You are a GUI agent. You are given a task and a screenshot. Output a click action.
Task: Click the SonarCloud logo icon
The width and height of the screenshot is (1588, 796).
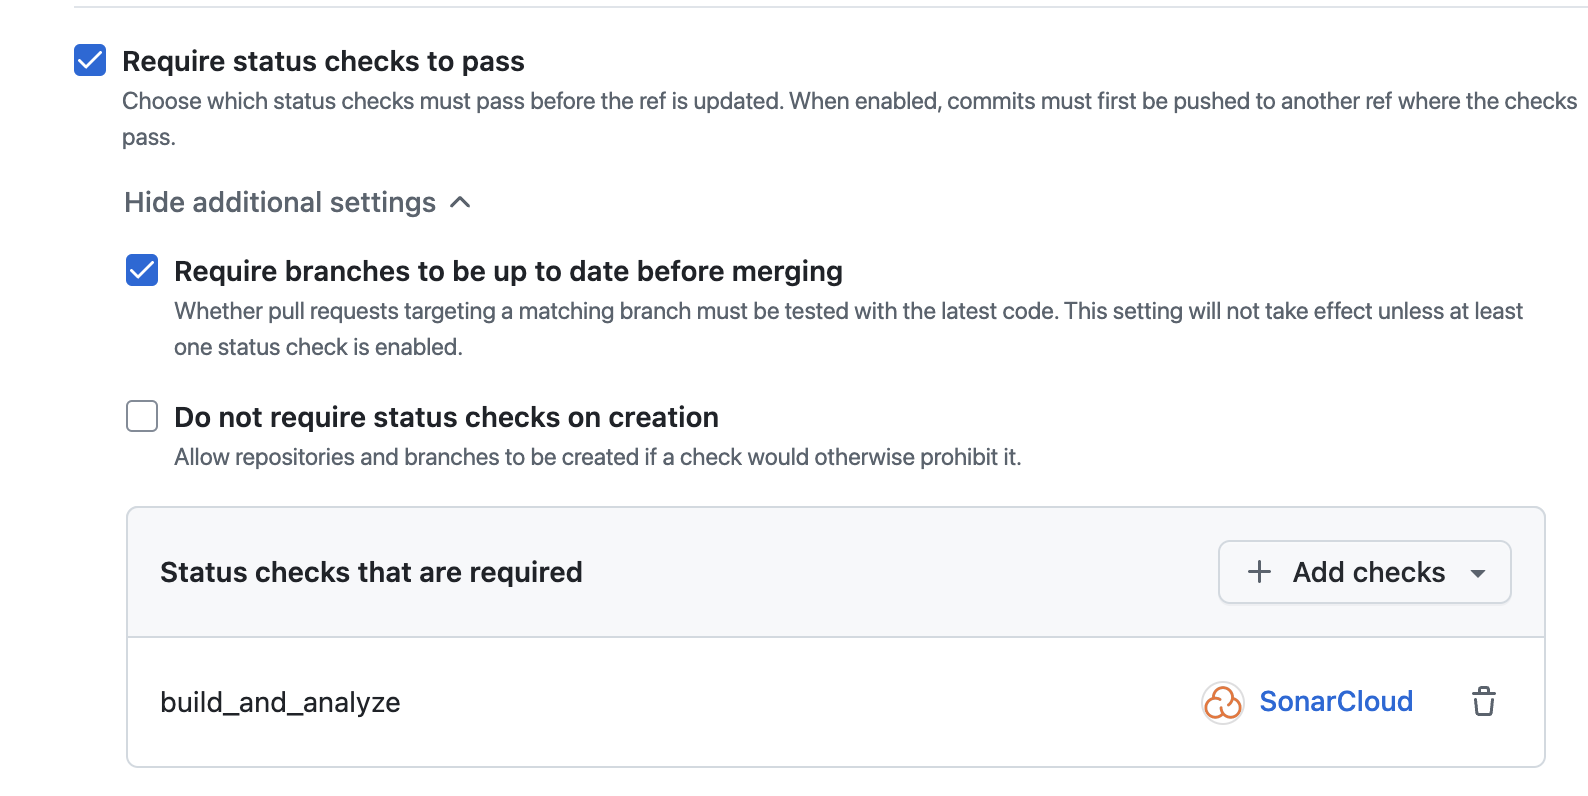(1222, 702)
